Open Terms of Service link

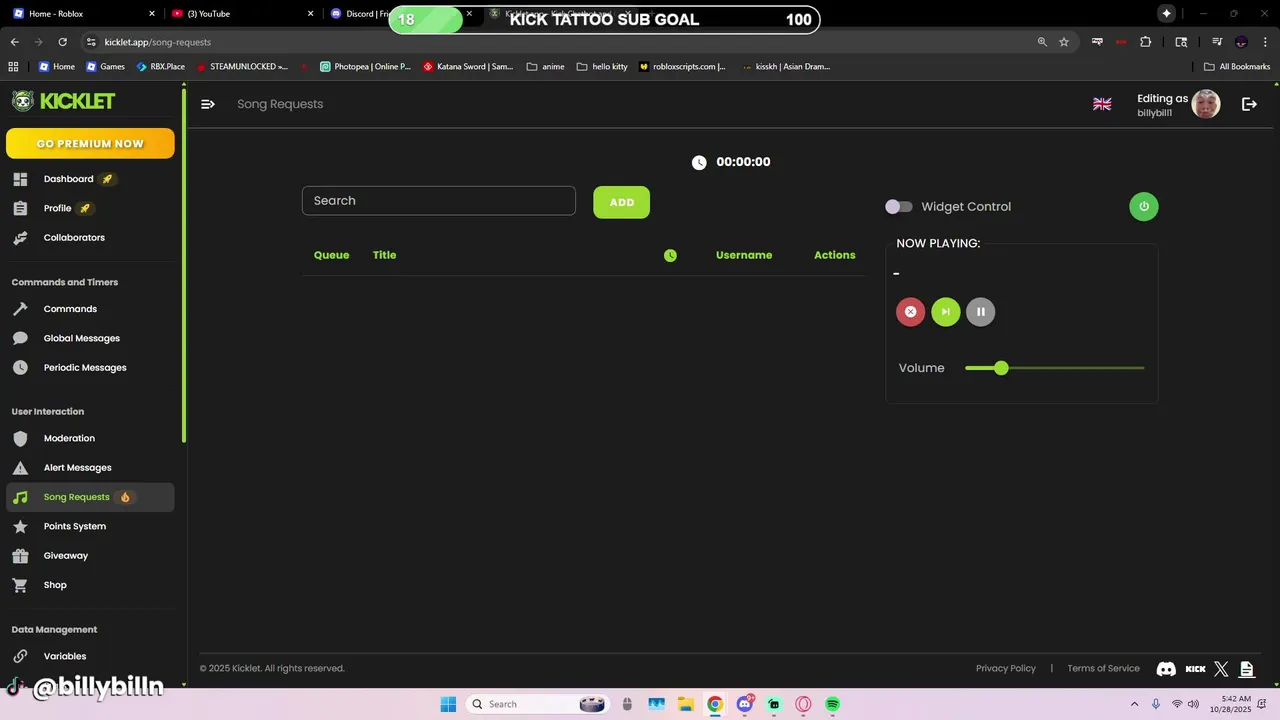pyautogui.click(x=1103, y=668)
